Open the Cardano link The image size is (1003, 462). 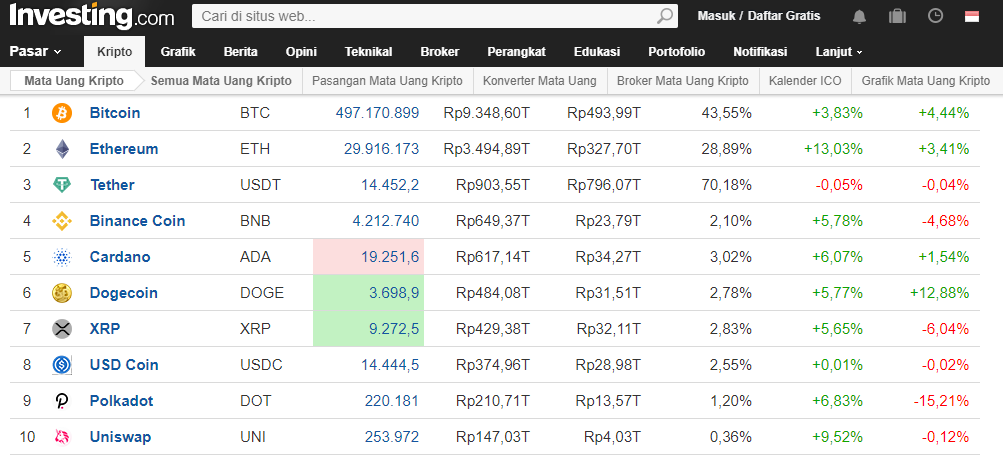[120, 257]
